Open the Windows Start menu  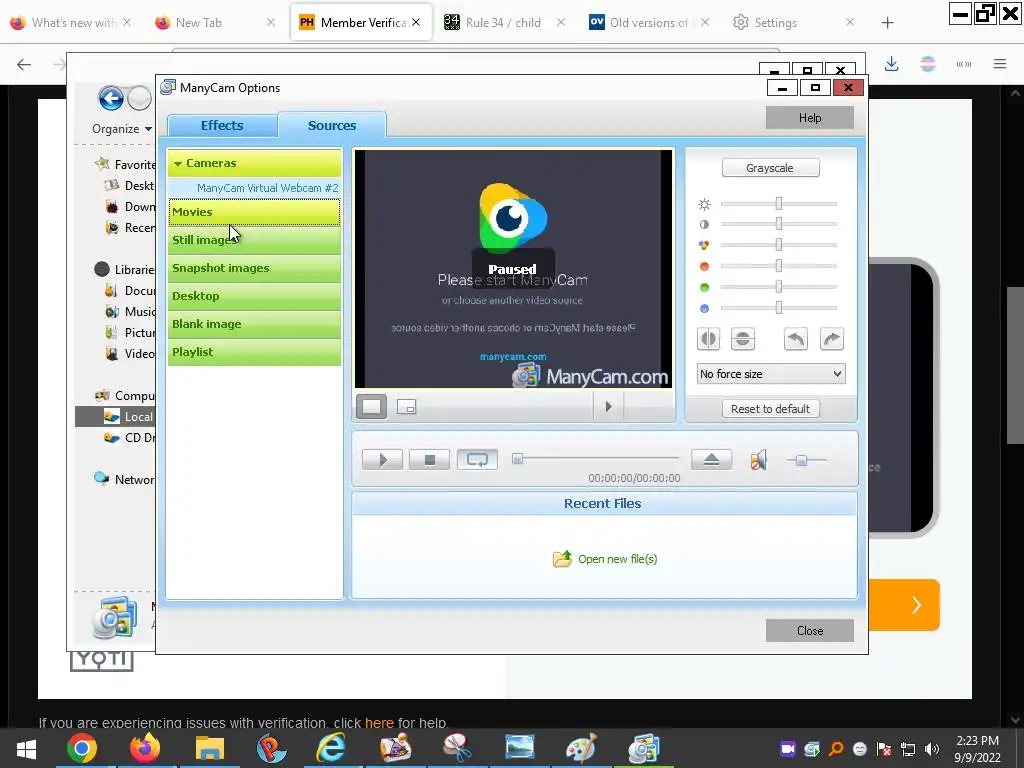26,748
